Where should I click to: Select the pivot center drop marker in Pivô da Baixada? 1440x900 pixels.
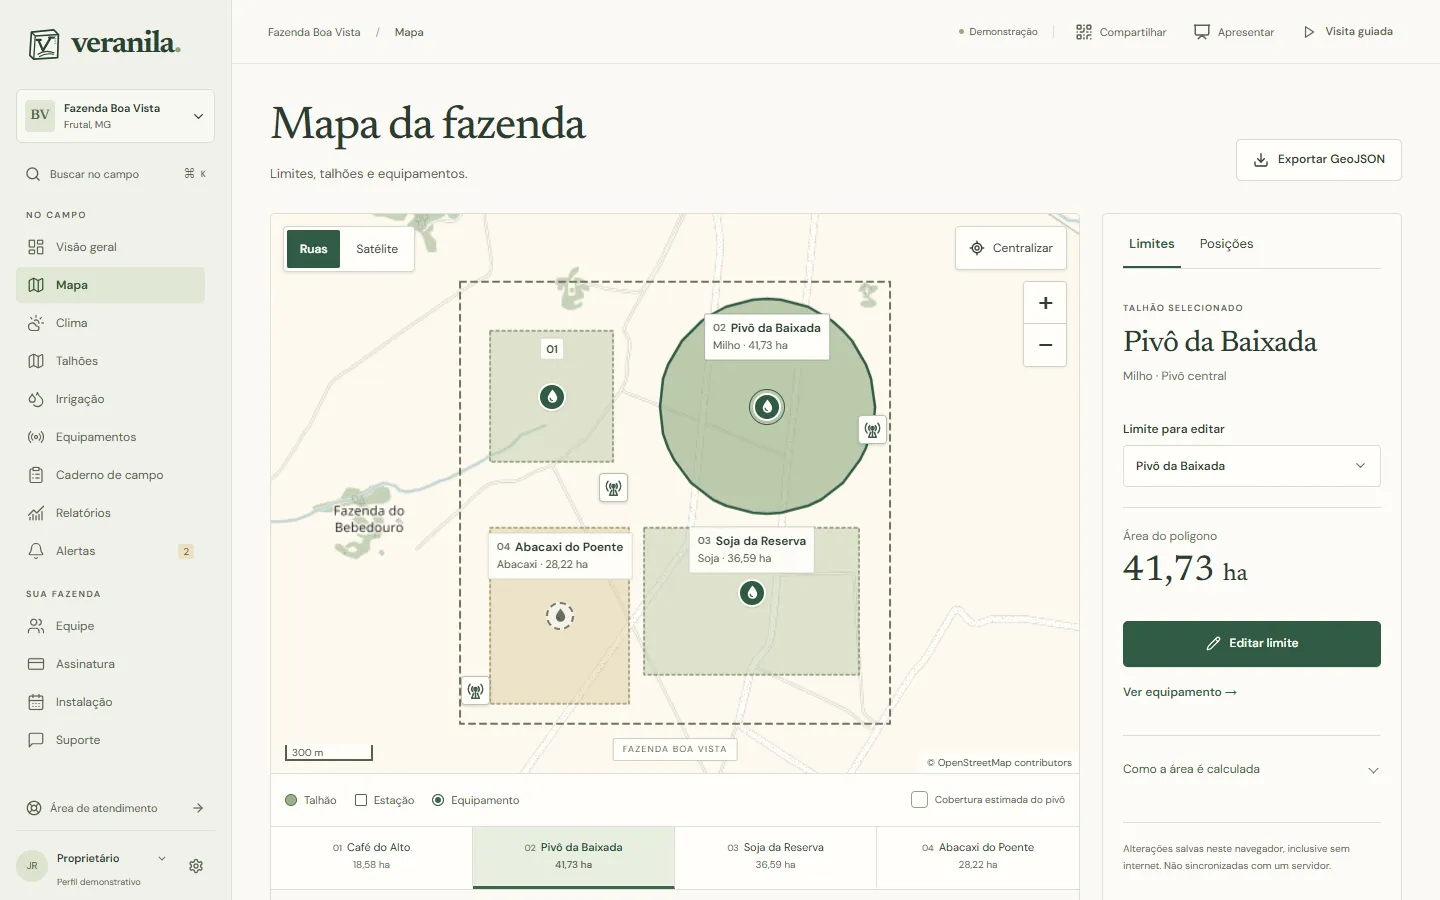point(767,407)
